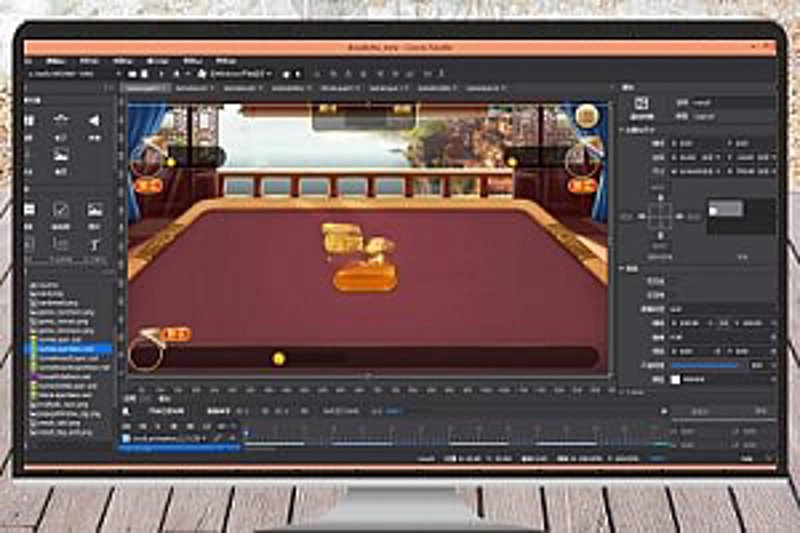Click the frame marker at the timeline start
Screen dimensions: 800x533
245,434
